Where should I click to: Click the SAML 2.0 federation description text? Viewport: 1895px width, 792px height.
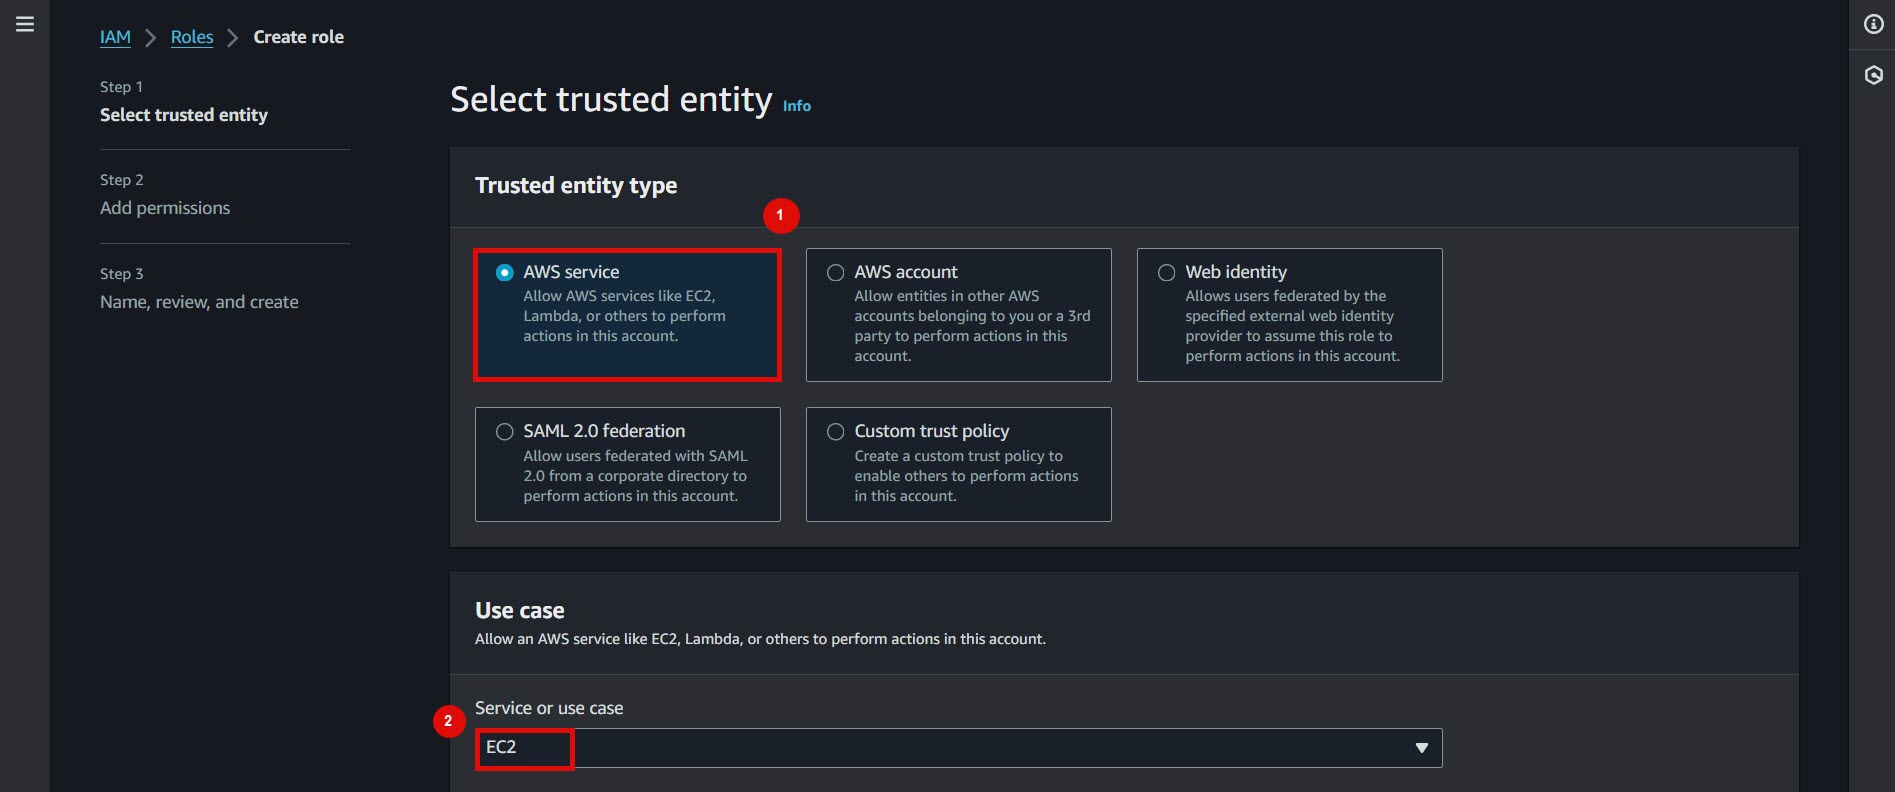coord(635,476)
